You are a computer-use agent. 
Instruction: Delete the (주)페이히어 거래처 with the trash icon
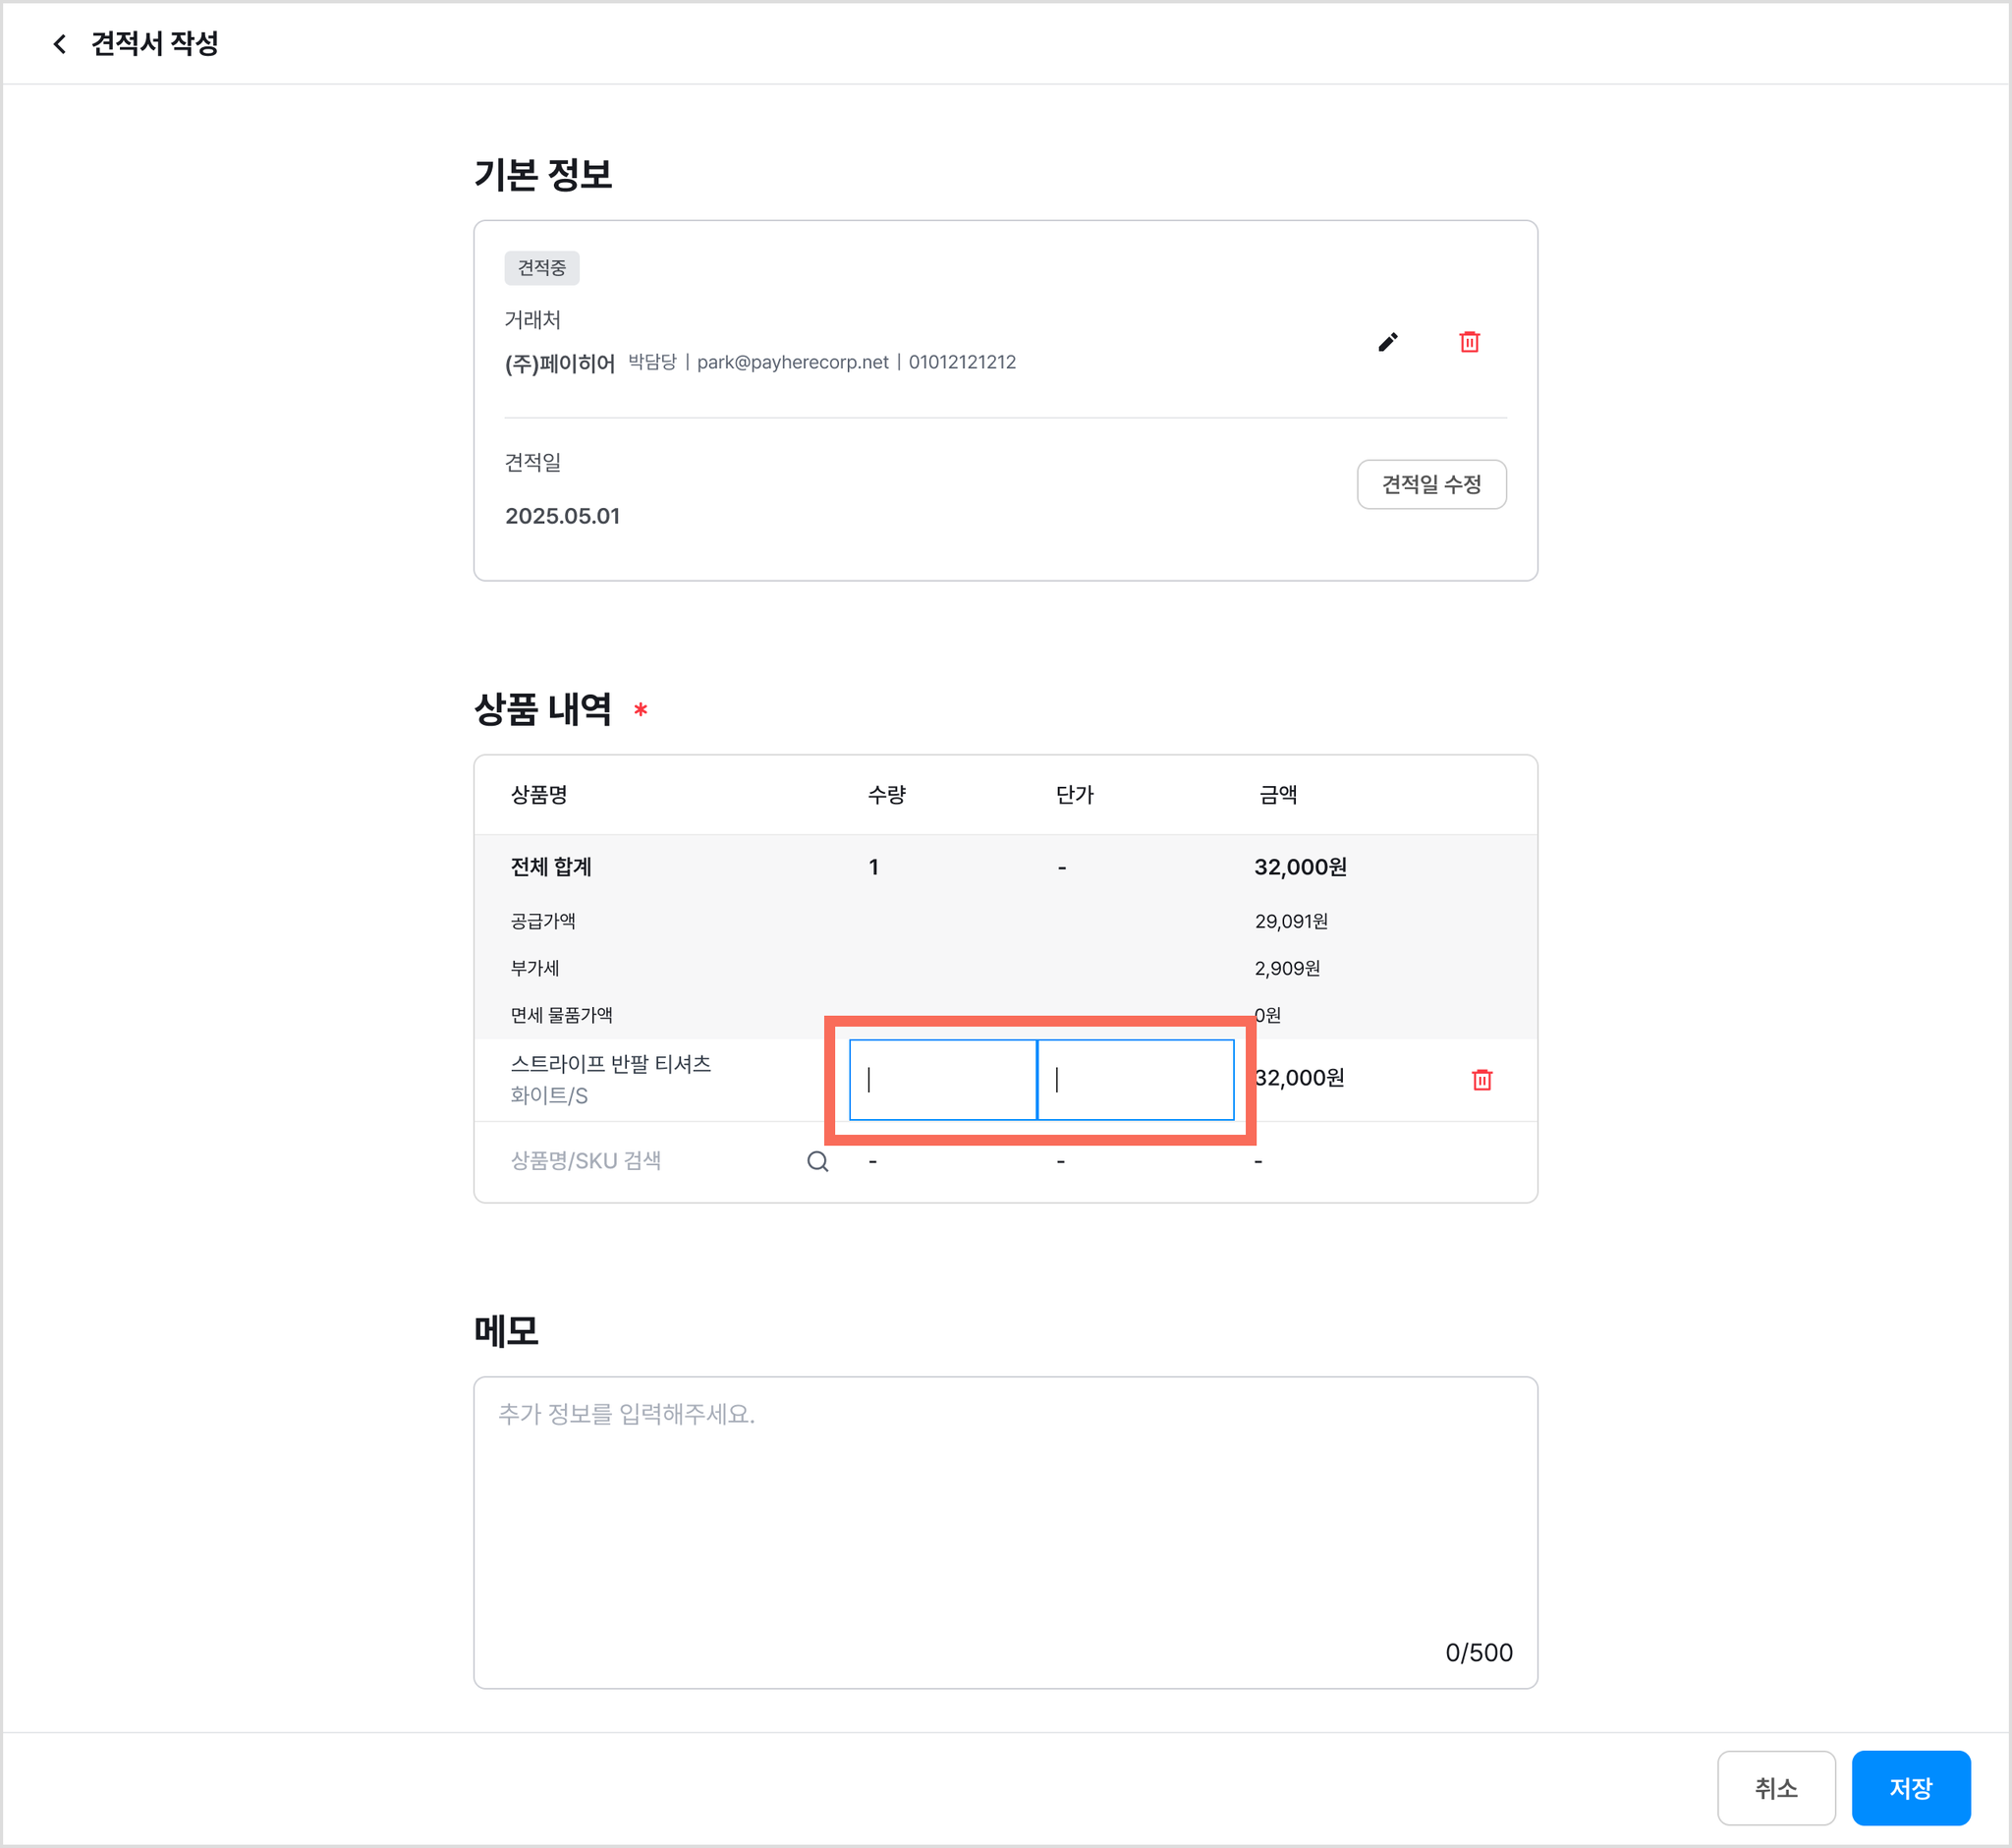1470,342
